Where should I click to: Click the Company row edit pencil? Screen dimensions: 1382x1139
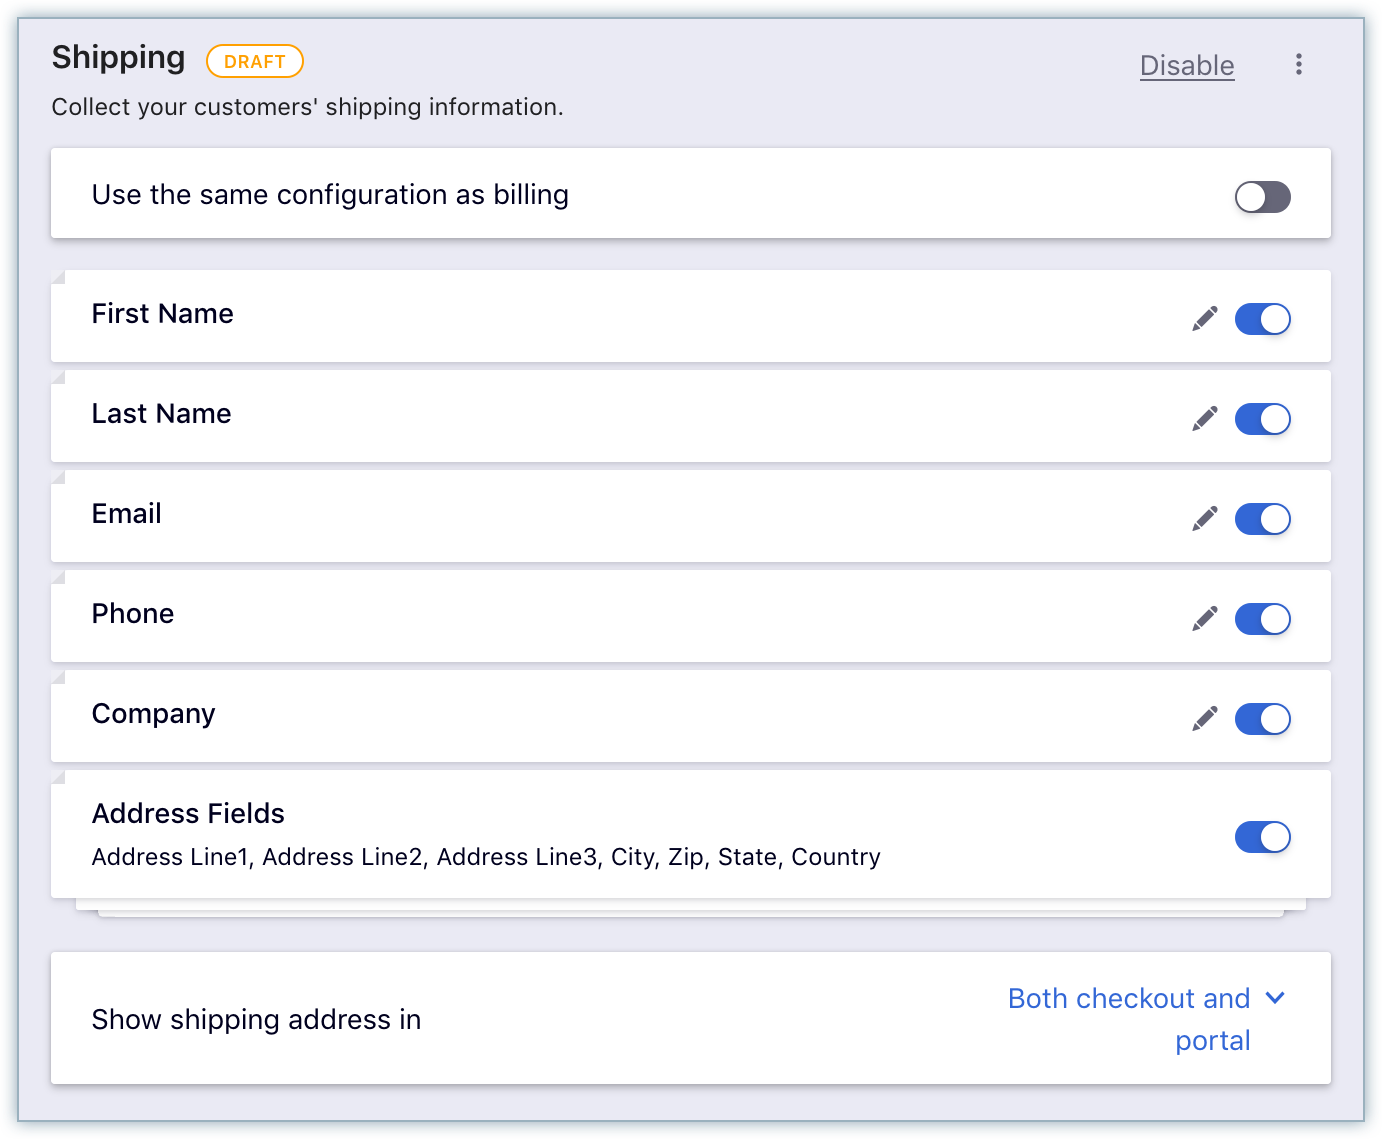click(x=1205, y=719)
